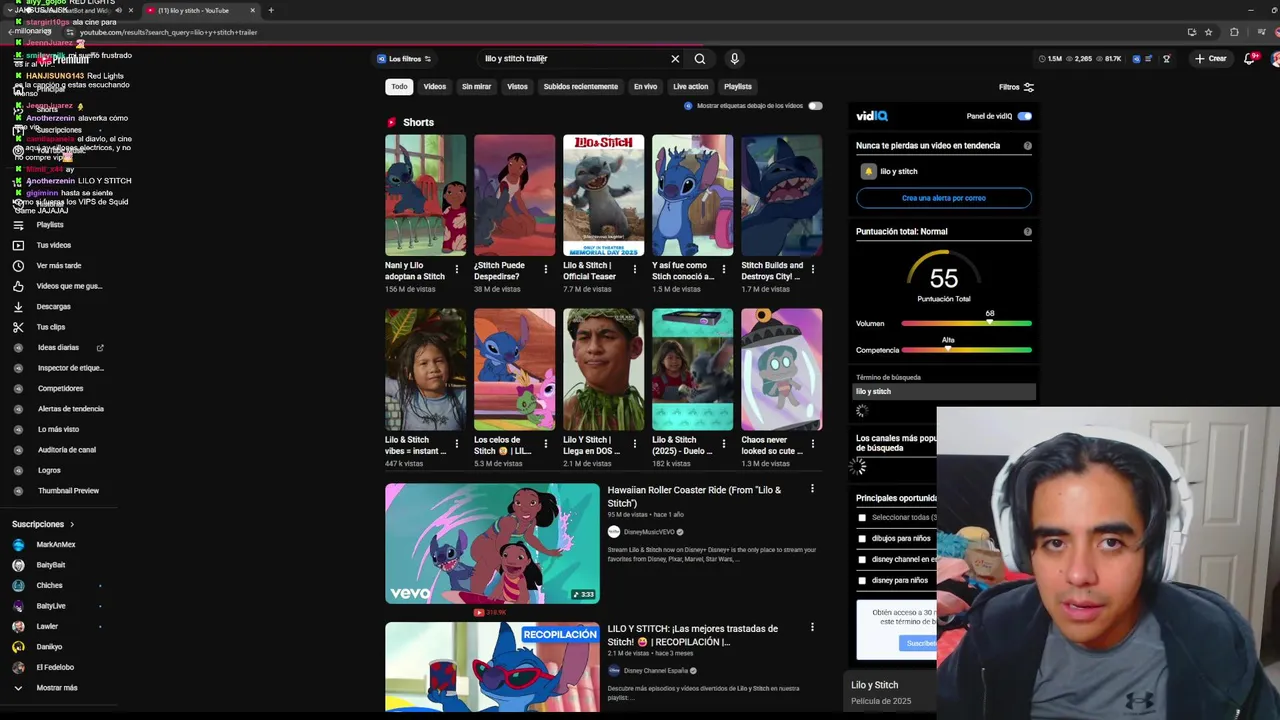Click the magnifier search button
Image resolution: width=1280 pixels, height=720 pixels.
(700, 59)
